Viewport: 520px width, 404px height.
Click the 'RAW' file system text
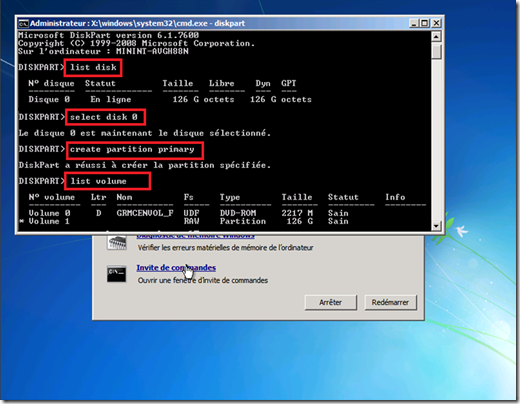click(191, 221)
